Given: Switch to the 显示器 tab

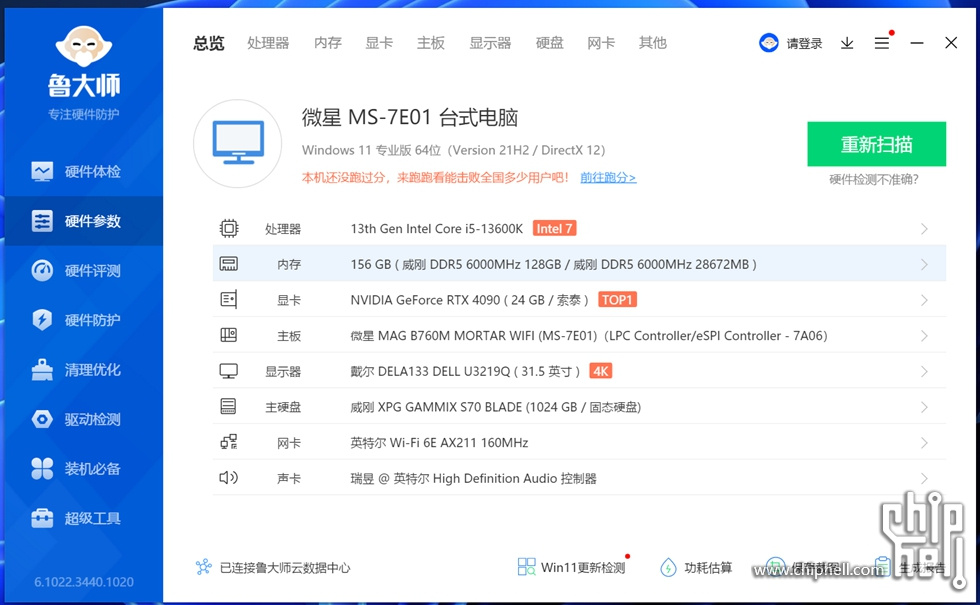Looking at the screenshot, I should point(490,43).
